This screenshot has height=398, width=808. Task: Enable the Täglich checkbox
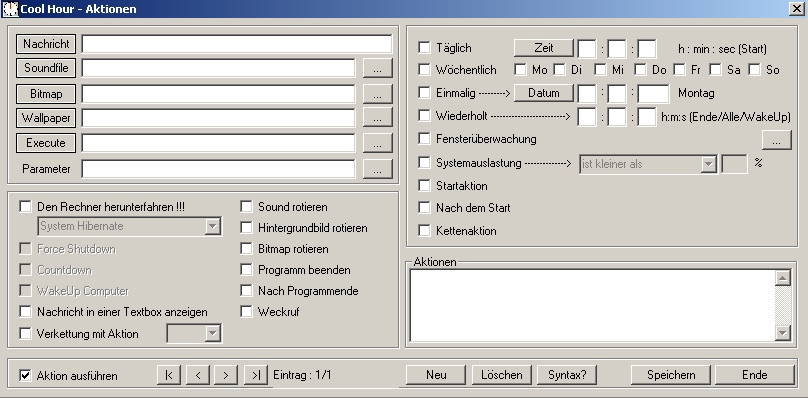(424, 47)
